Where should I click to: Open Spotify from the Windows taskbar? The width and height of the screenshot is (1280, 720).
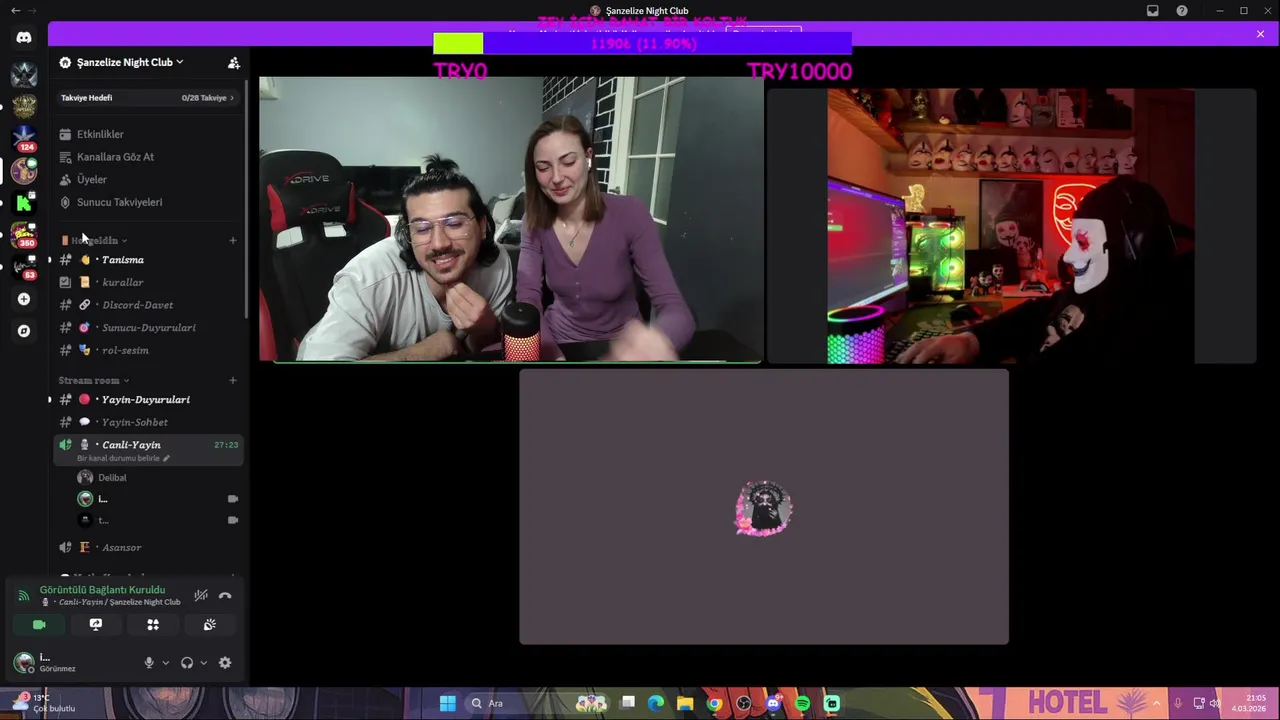[802, 703]
